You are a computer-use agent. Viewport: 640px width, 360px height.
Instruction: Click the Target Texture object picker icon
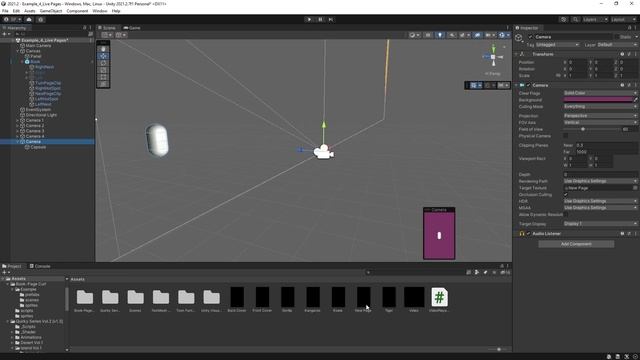635,188
